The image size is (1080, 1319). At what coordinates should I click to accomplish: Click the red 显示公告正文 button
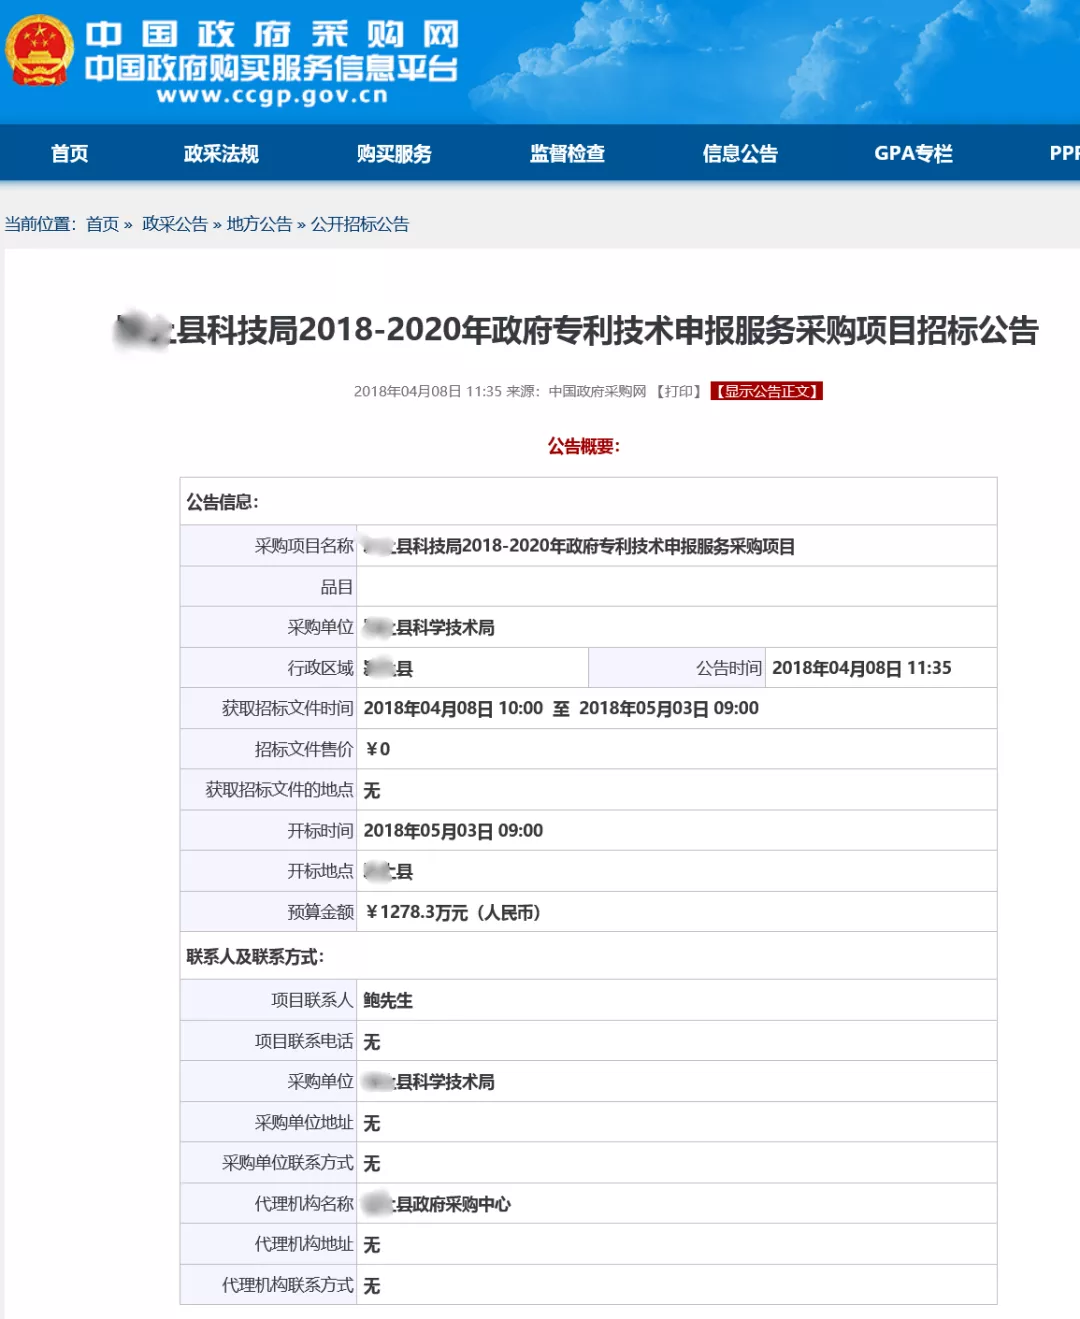pos(765,391)
